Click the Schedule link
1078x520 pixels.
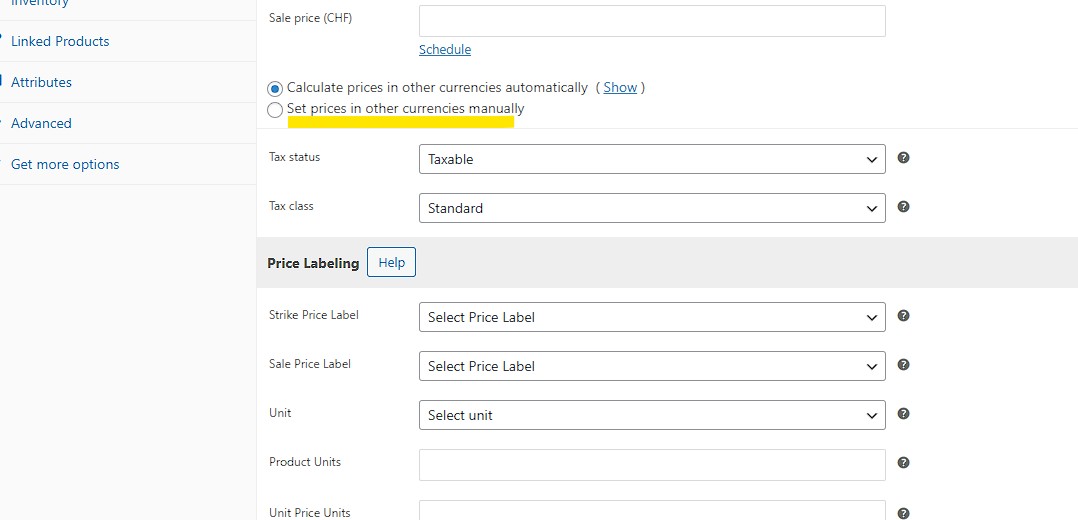coord(445,50)
